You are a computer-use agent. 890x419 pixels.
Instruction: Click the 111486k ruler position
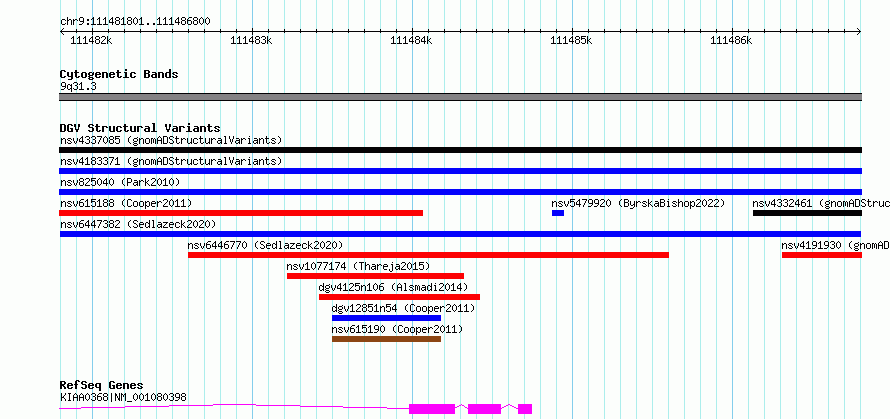pyautogui.click(x=732, y=40)
